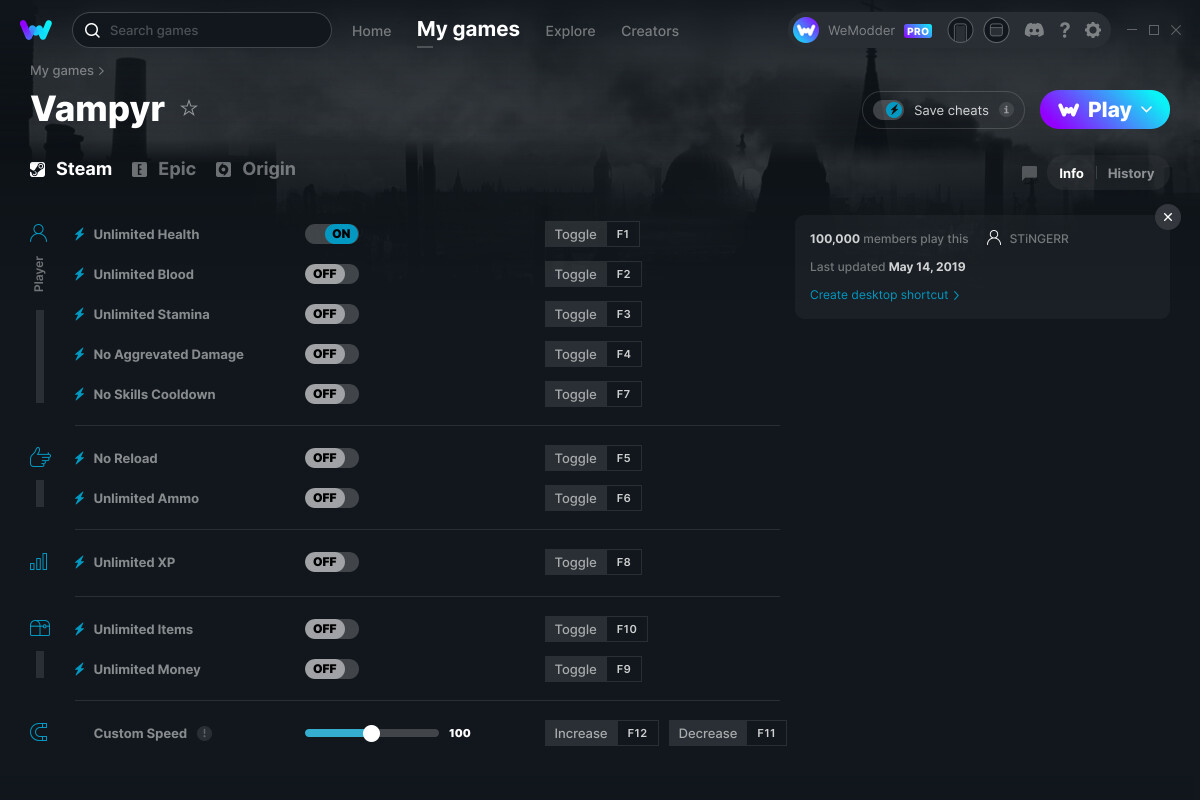Favorite Vampyr with the star icon
1200x800 pixels.
click(189, 108)
